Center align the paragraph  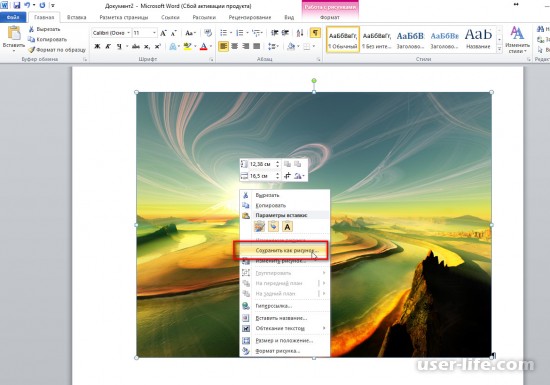point(235,46)
